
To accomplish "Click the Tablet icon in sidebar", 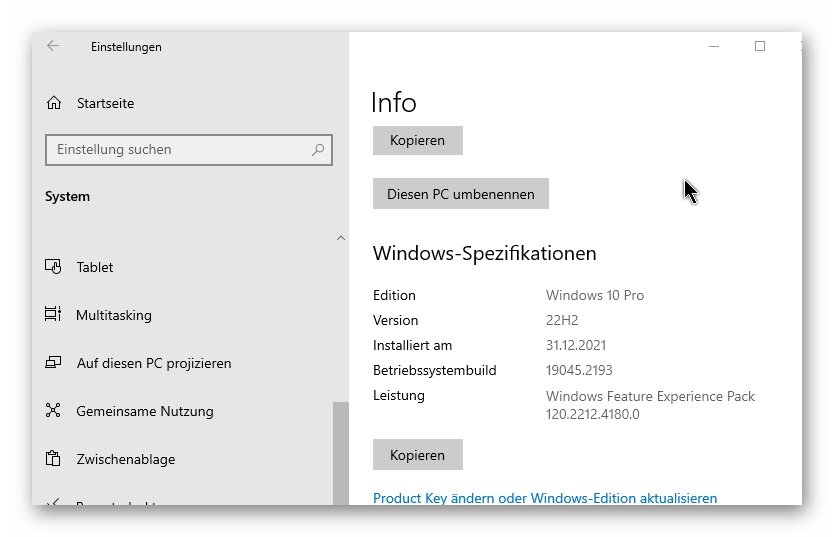I will pos(54,267).
